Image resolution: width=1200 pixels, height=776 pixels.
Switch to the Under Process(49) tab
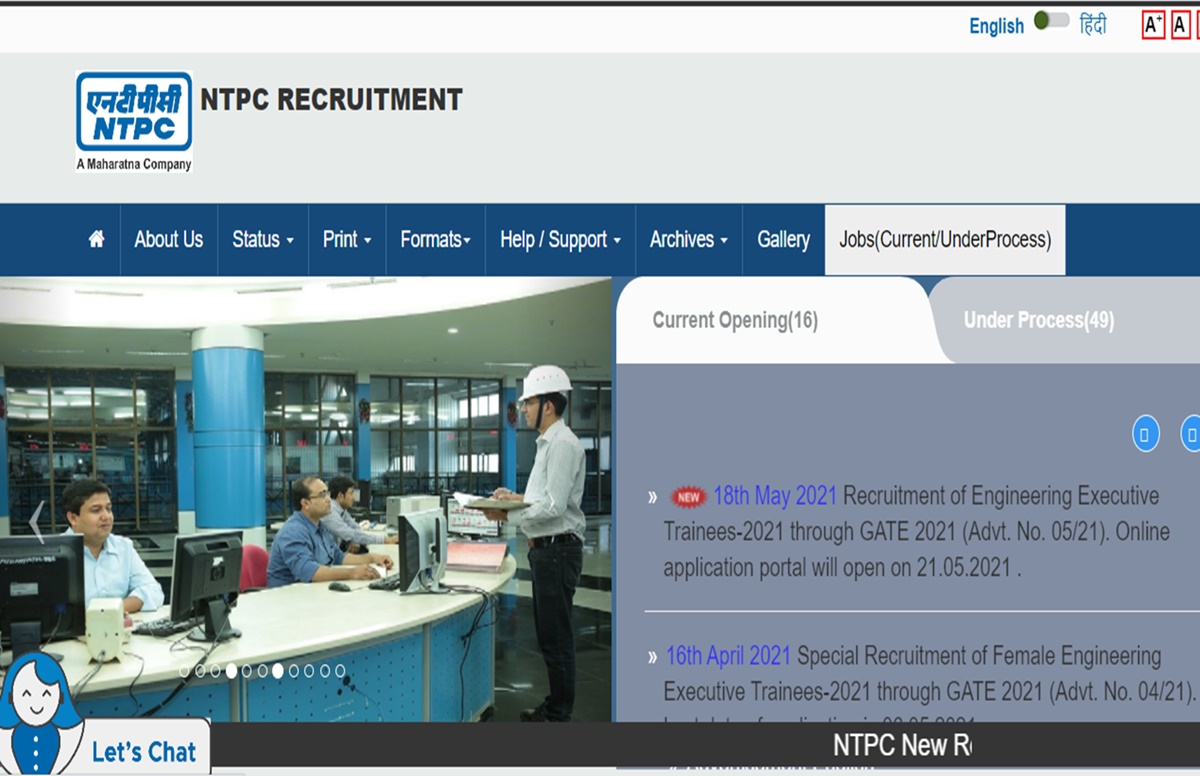1037,320
